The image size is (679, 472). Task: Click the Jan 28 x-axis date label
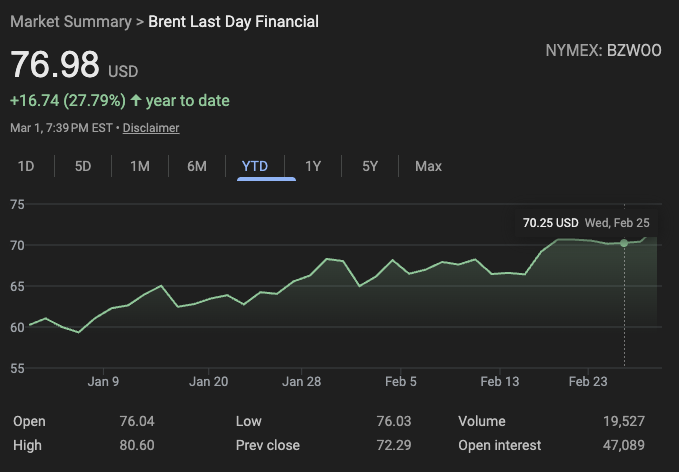click(x=301, y=381)
